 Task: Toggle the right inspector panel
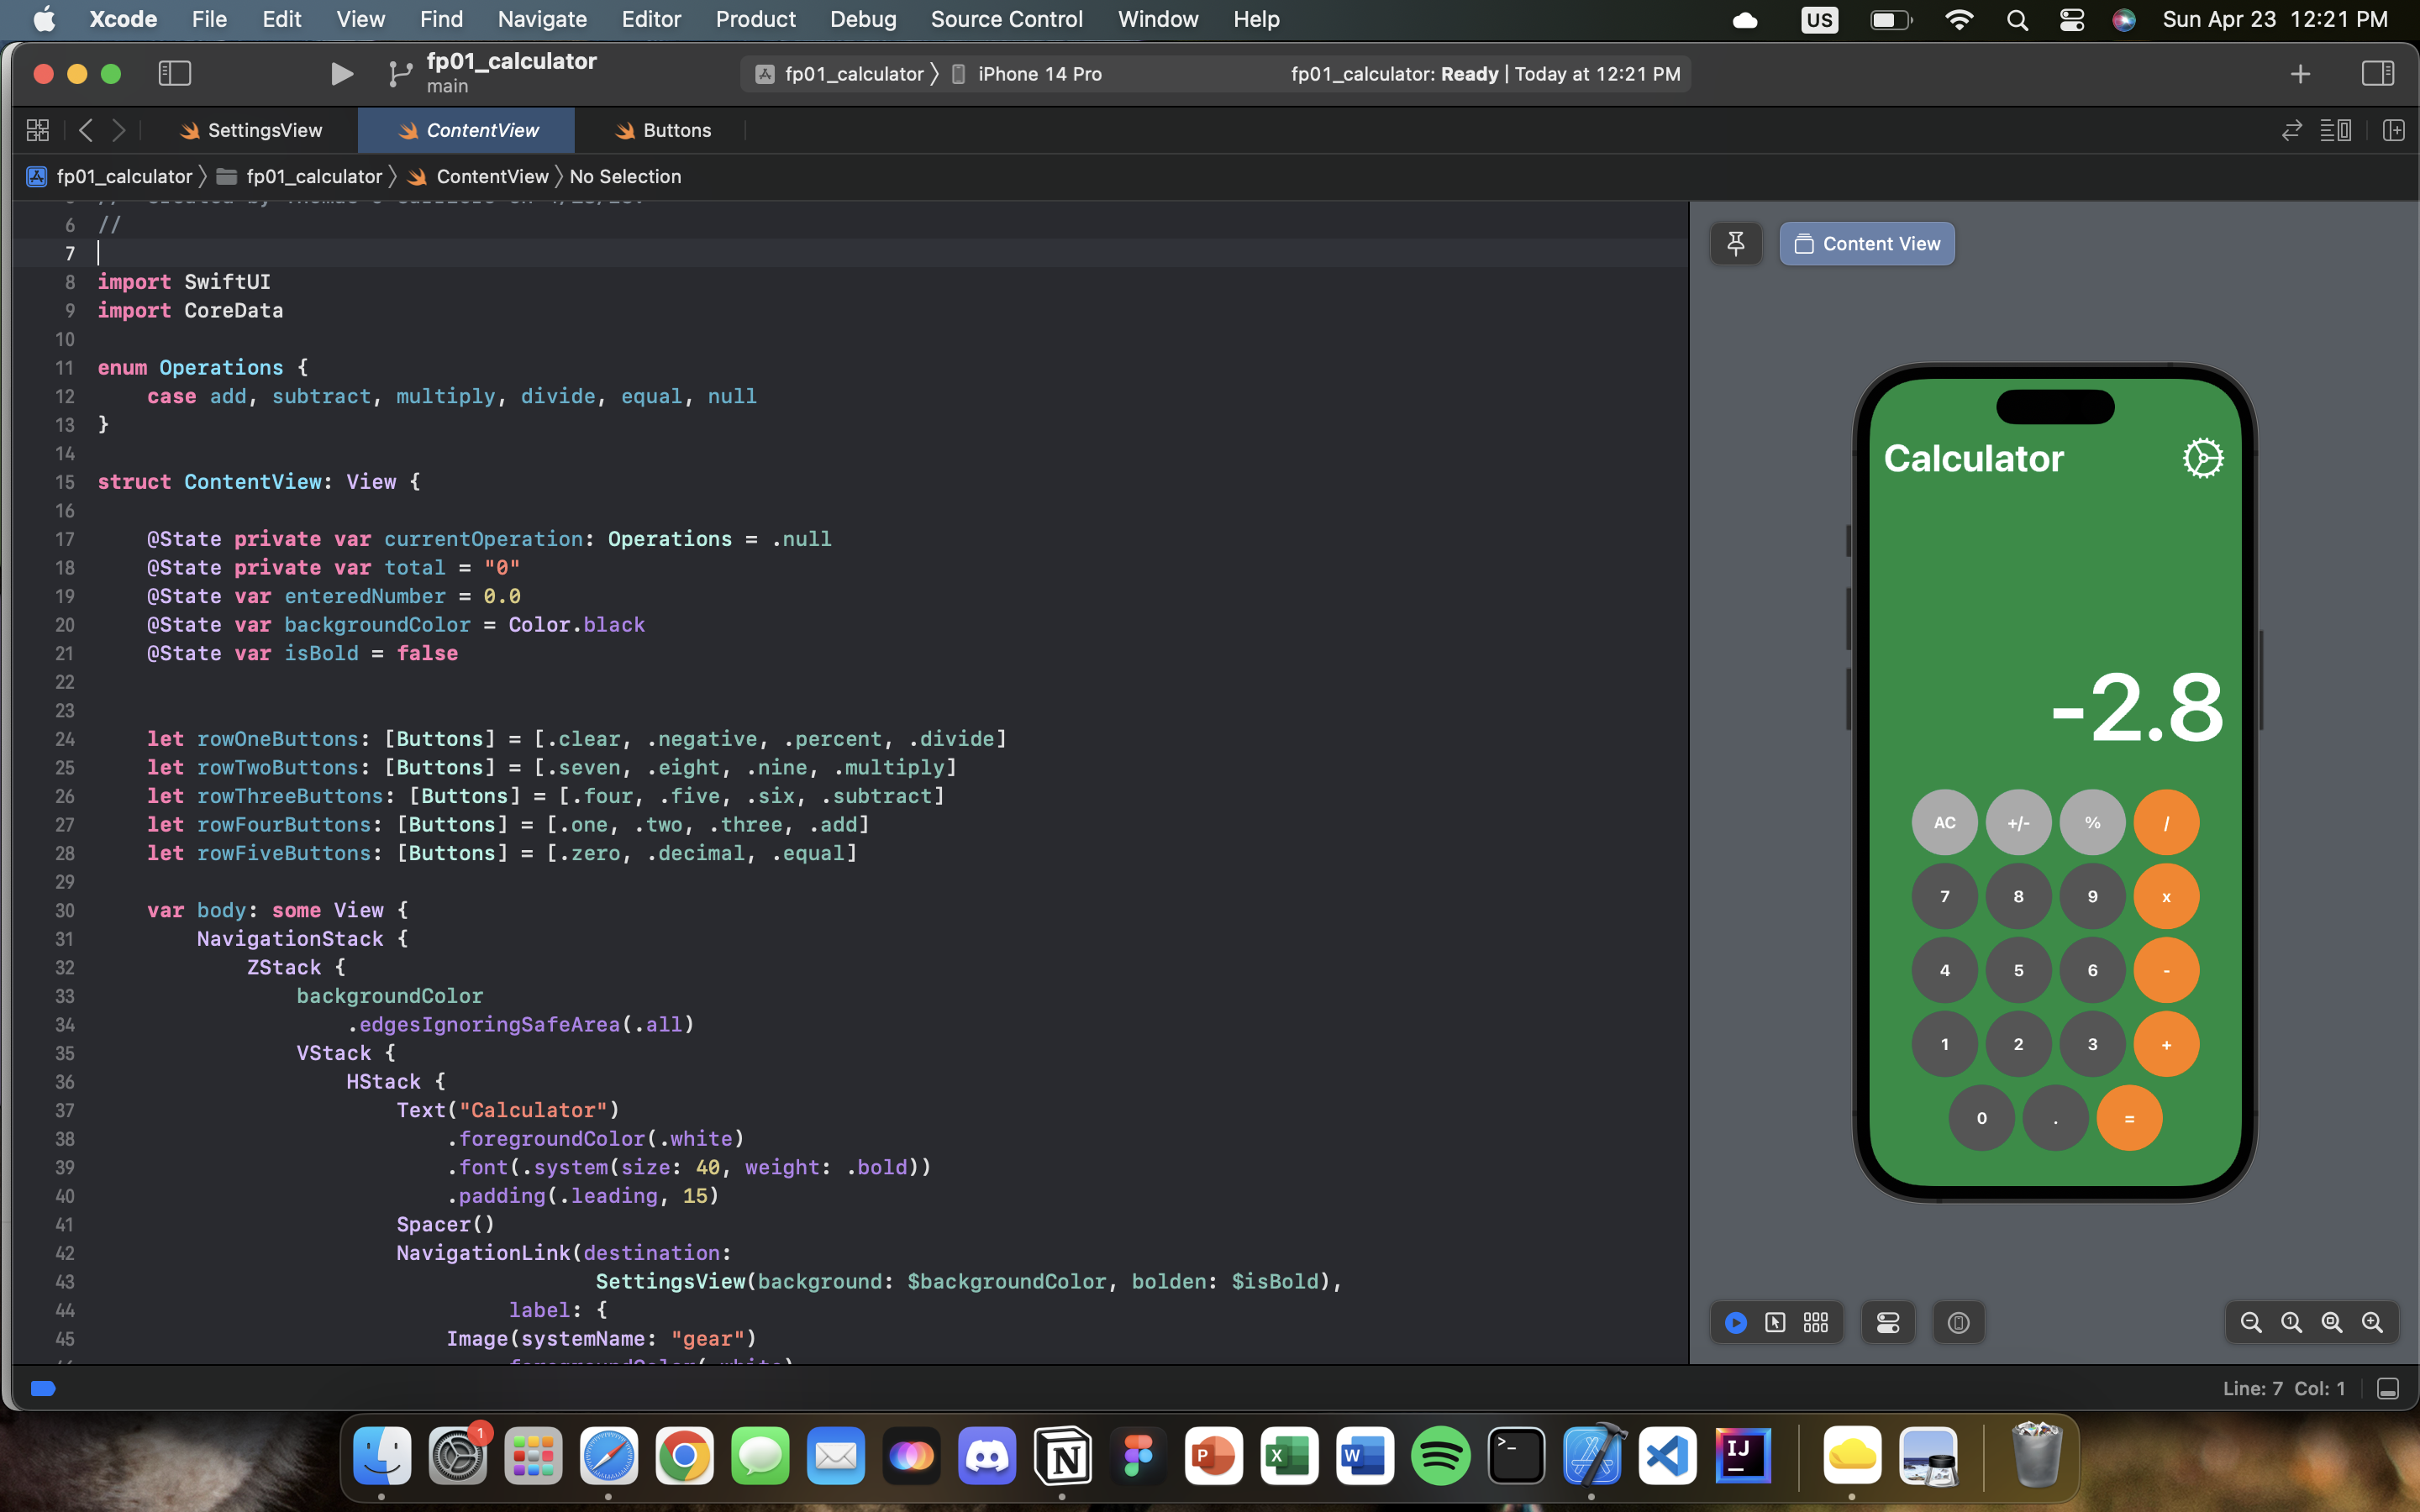coord(2378,72)
